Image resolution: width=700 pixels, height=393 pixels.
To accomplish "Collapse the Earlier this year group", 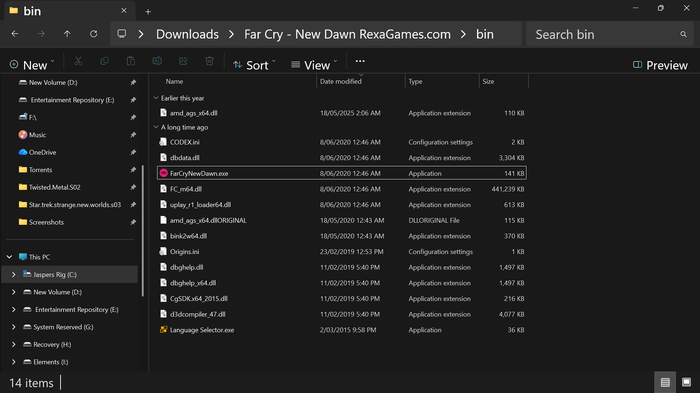I will 156,98.
